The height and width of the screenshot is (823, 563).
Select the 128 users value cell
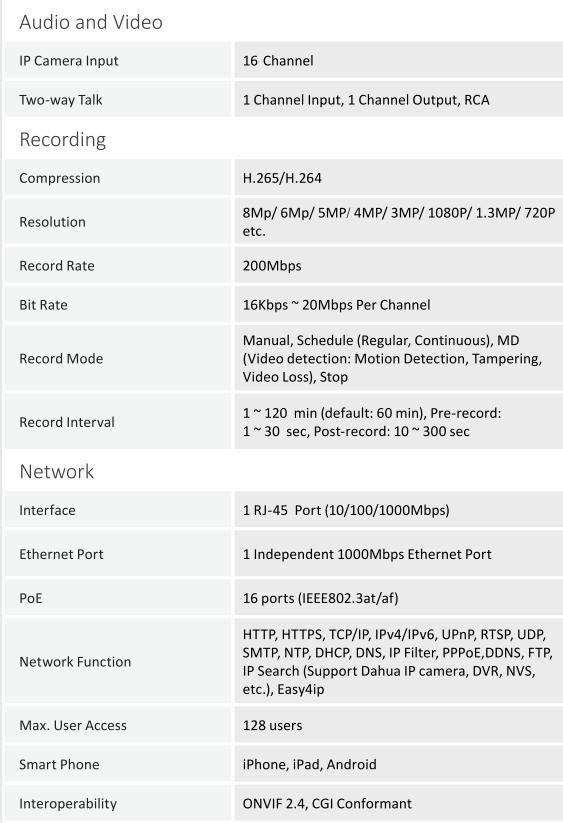[x=398, y=725]
